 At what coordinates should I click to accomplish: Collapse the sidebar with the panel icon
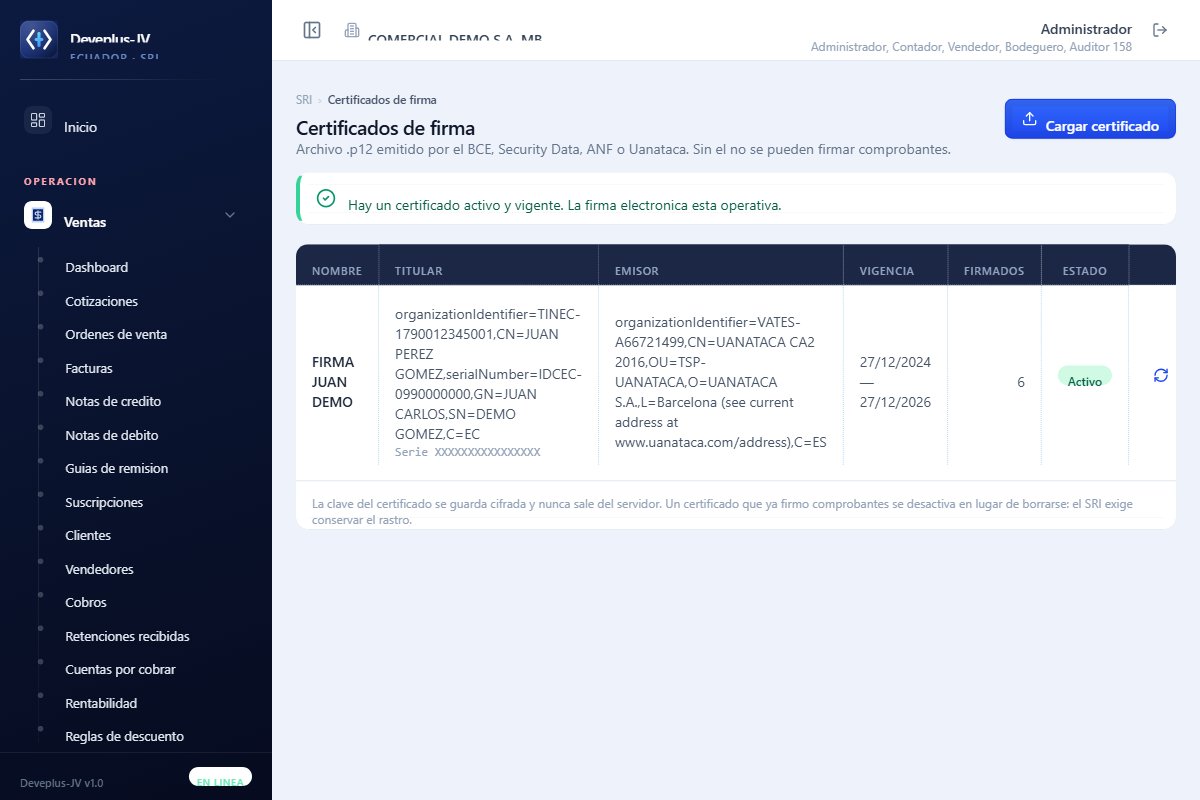click(x=312, y=30)
